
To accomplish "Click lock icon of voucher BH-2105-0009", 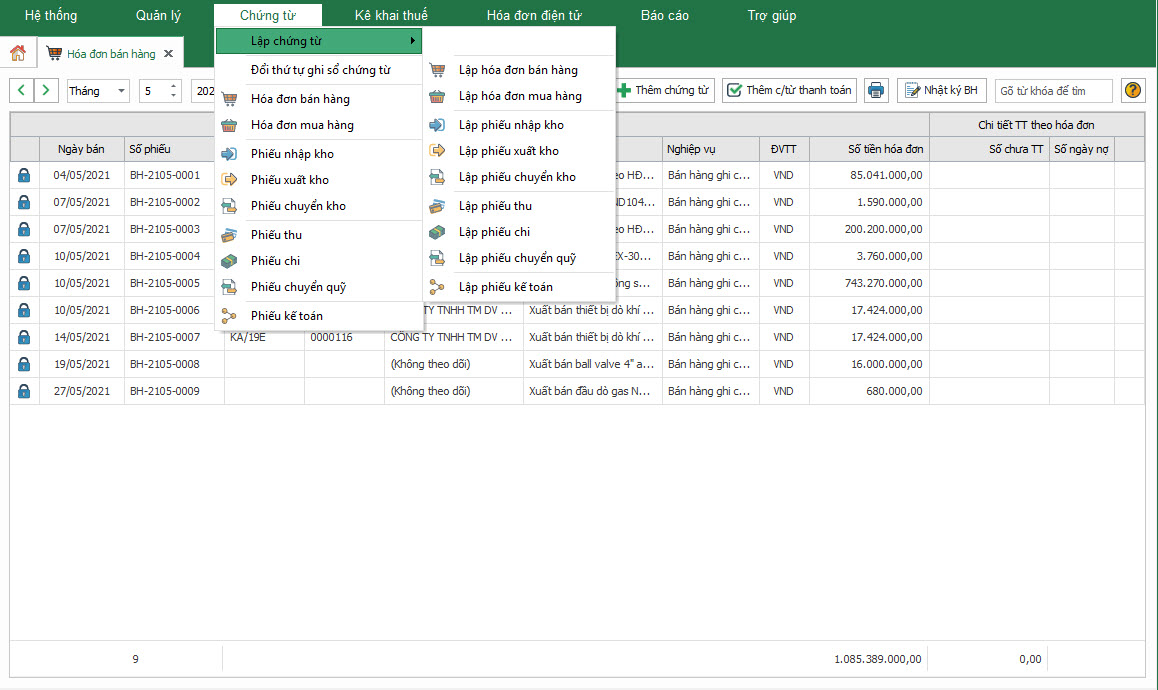I will [x=24, y=391].
